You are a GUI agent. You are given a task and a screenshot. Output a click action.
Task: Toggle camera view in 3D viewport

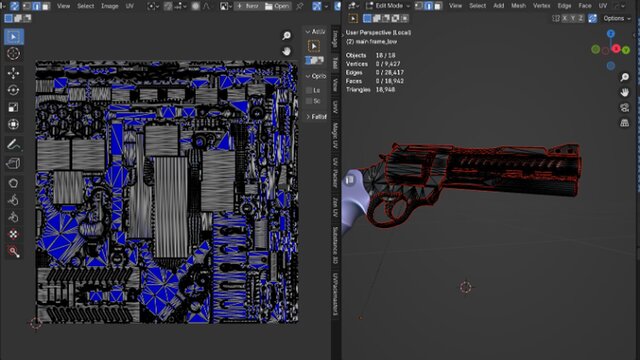pos(624,108)
